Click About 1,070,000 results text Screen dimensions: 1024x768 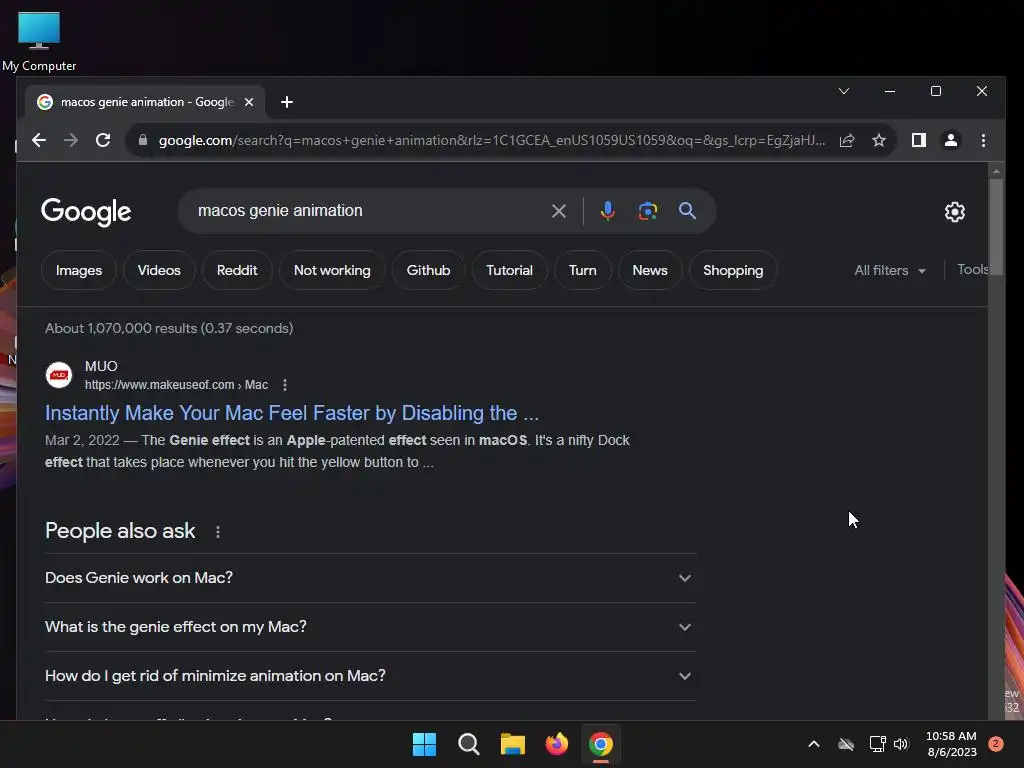click(x=169, y=328)
